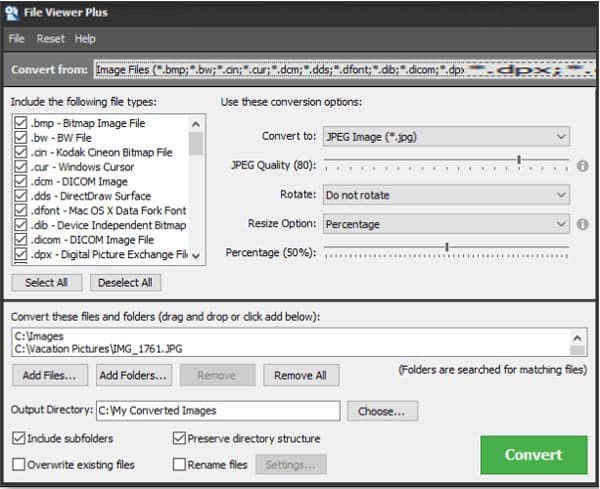Click the rename Settings button
Viewport: 600px width, 489px height.
click(x=291, y=465)
